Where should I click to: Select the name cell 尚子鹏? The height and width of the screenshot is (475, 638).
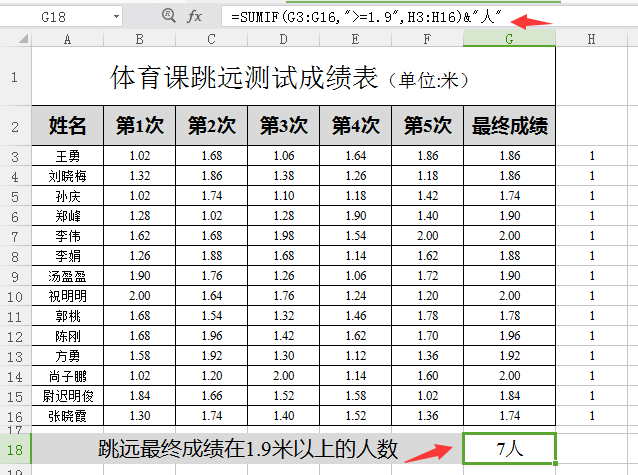pos(68,376)
